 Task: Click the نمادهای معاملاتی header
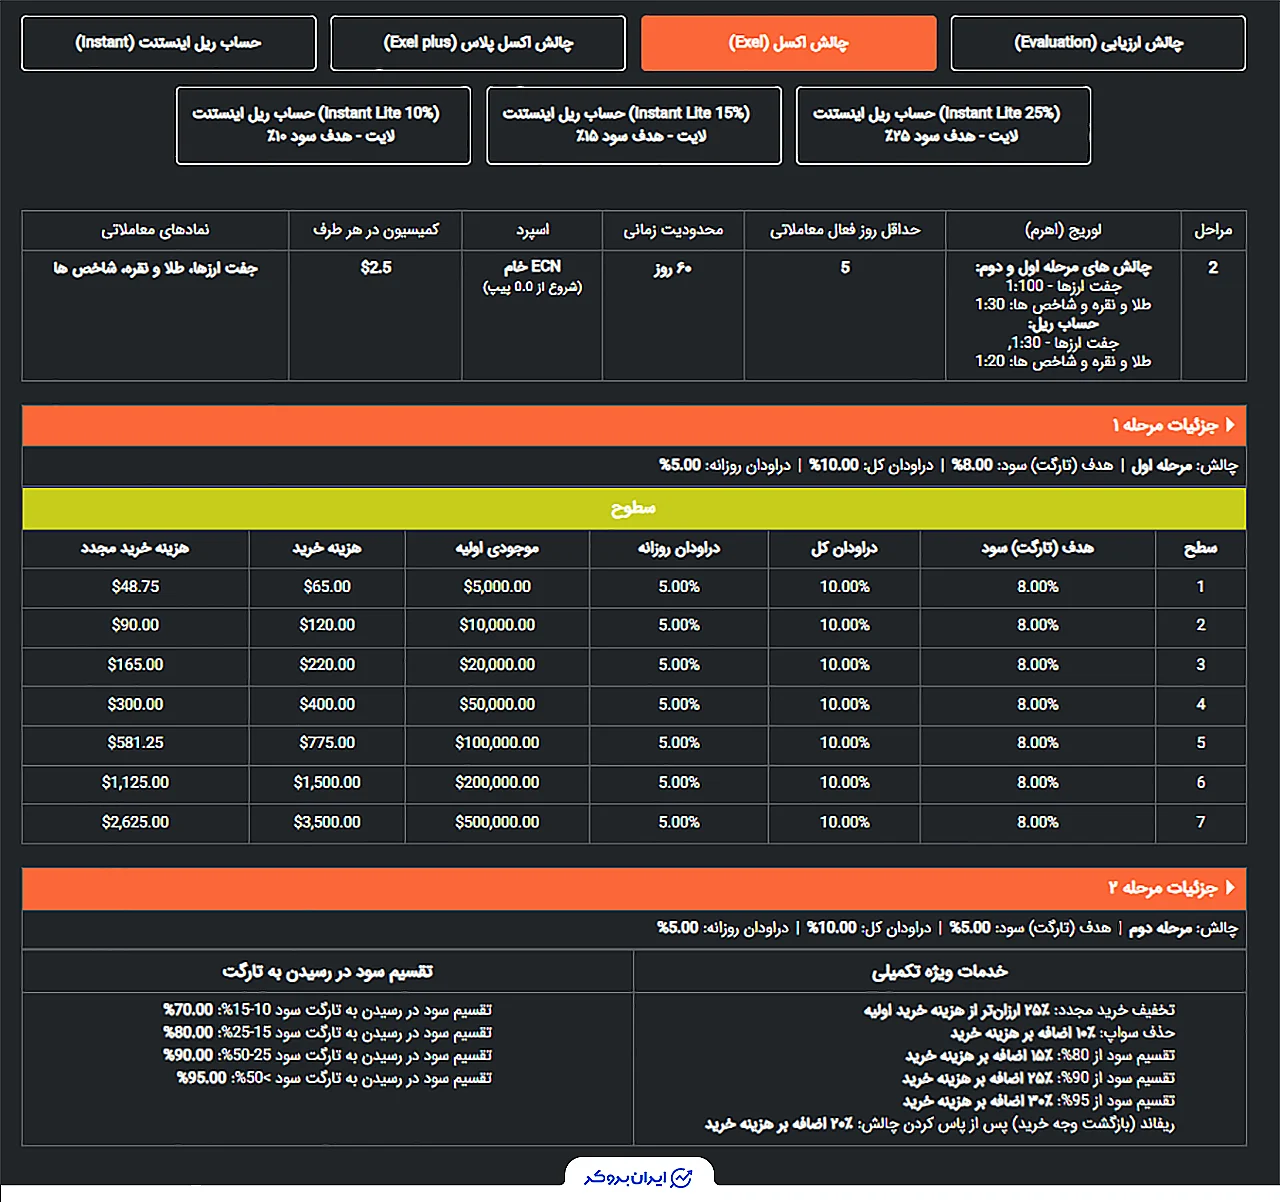pos(155,230)
